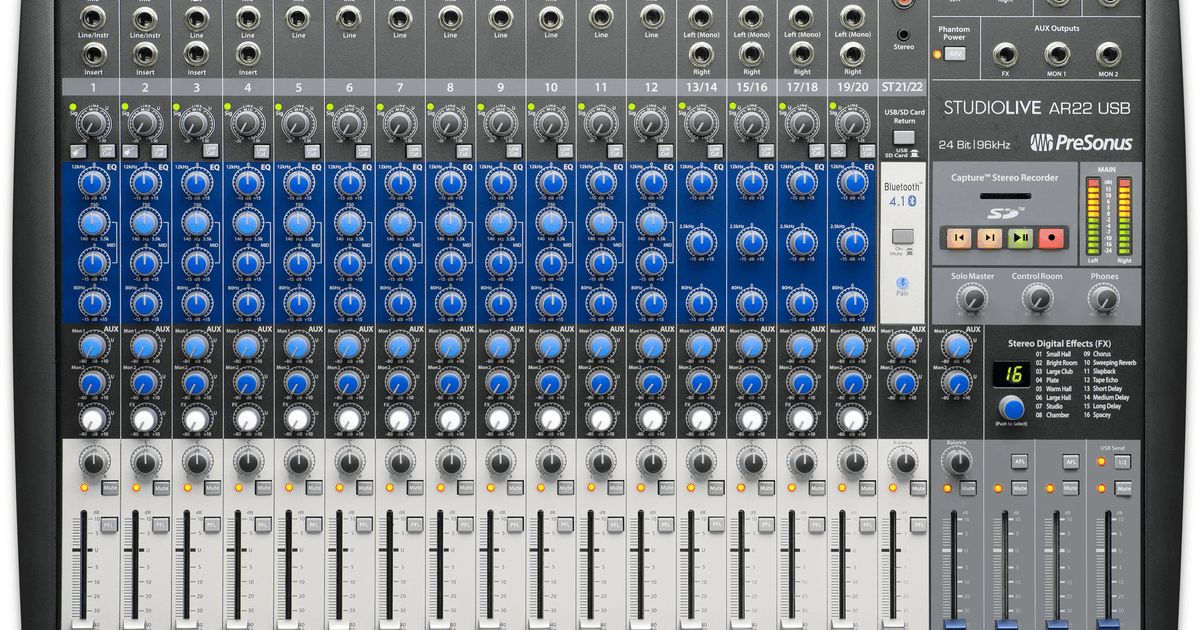Click the channel 1 80Hz EQ knob
Image resolution: width=1200 pixels, height=630 pixels.
94,301
